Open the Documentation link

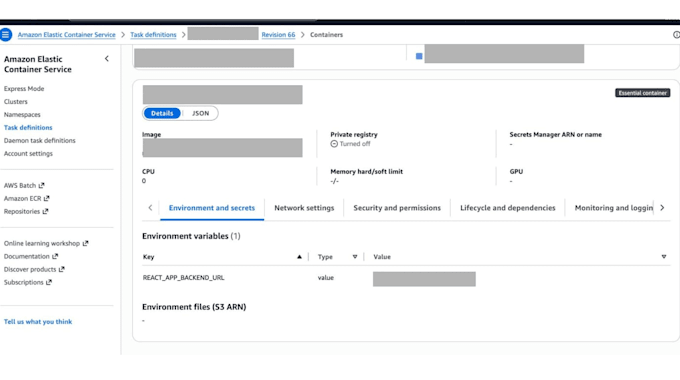click(26, 256)
